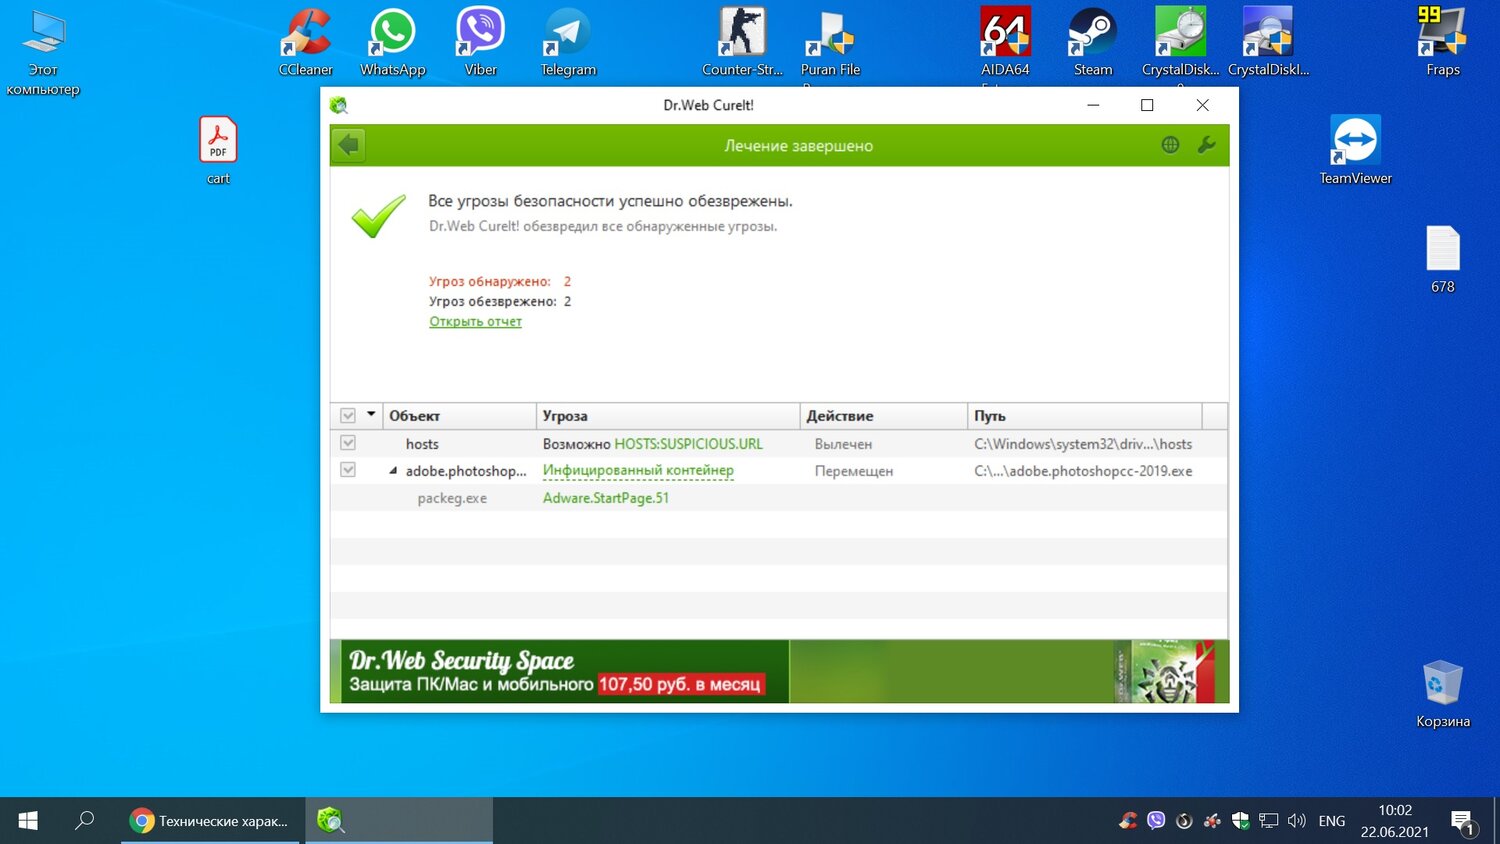The height and width of the screenshot is (844, 1500).
Task: Open the volume speaker tray icon
Action: click(x=1297, y=821)
